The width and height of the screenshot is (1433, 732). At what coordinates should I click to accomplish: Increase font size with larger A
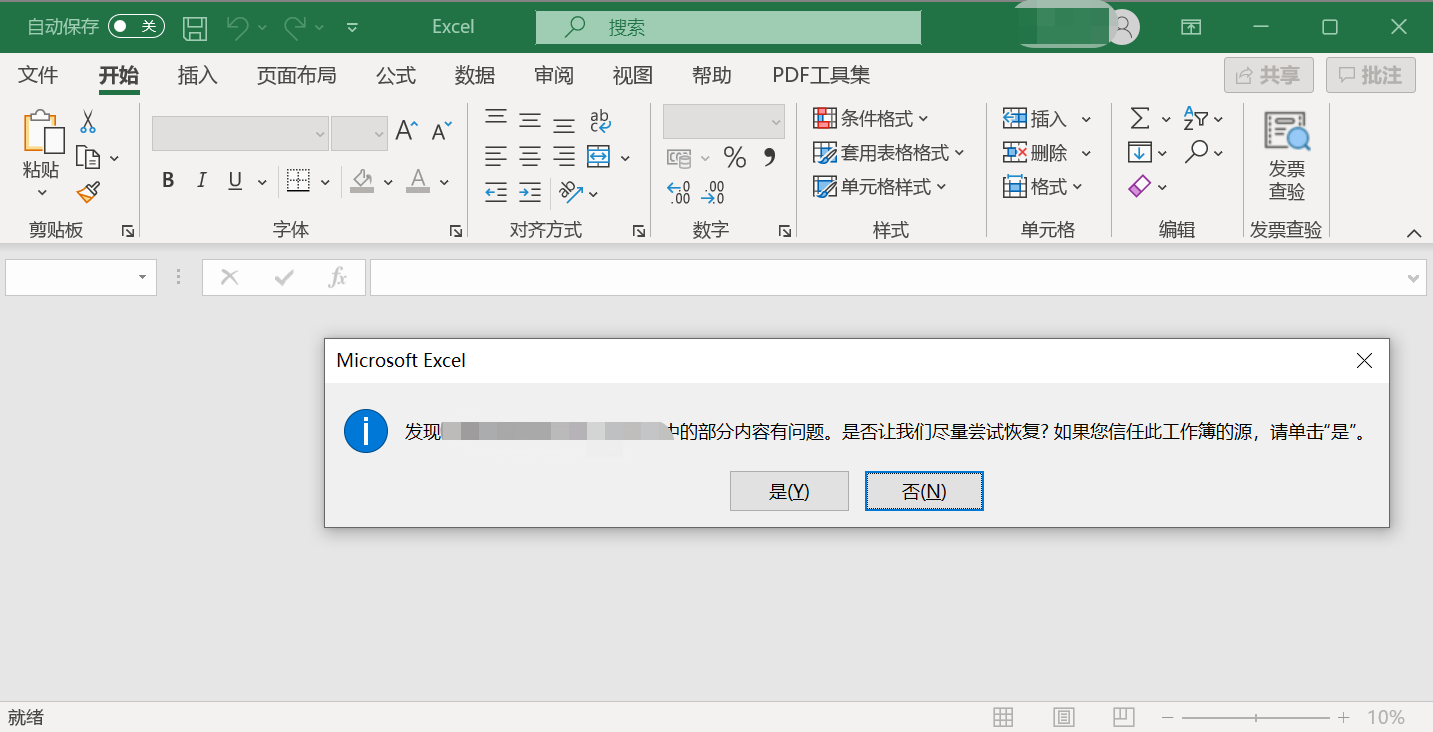tap(406, 130)
